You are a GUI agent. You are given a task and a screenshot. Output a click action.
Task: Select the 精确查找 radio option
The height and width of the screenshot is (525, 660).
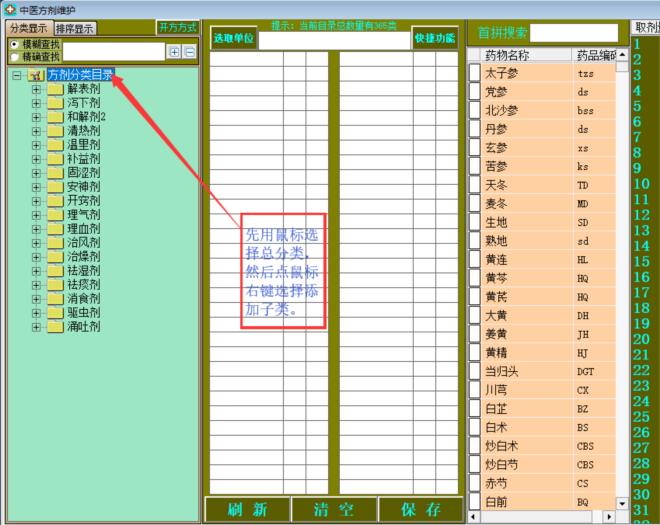tap(13, 57)
